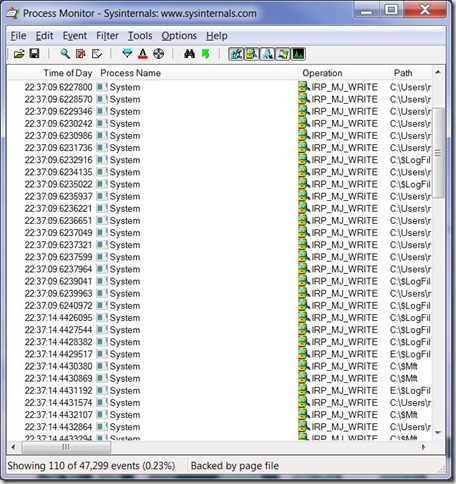Click IRP_MJ_WRITE in 22:37:14.4430869 row

point(344,378)
